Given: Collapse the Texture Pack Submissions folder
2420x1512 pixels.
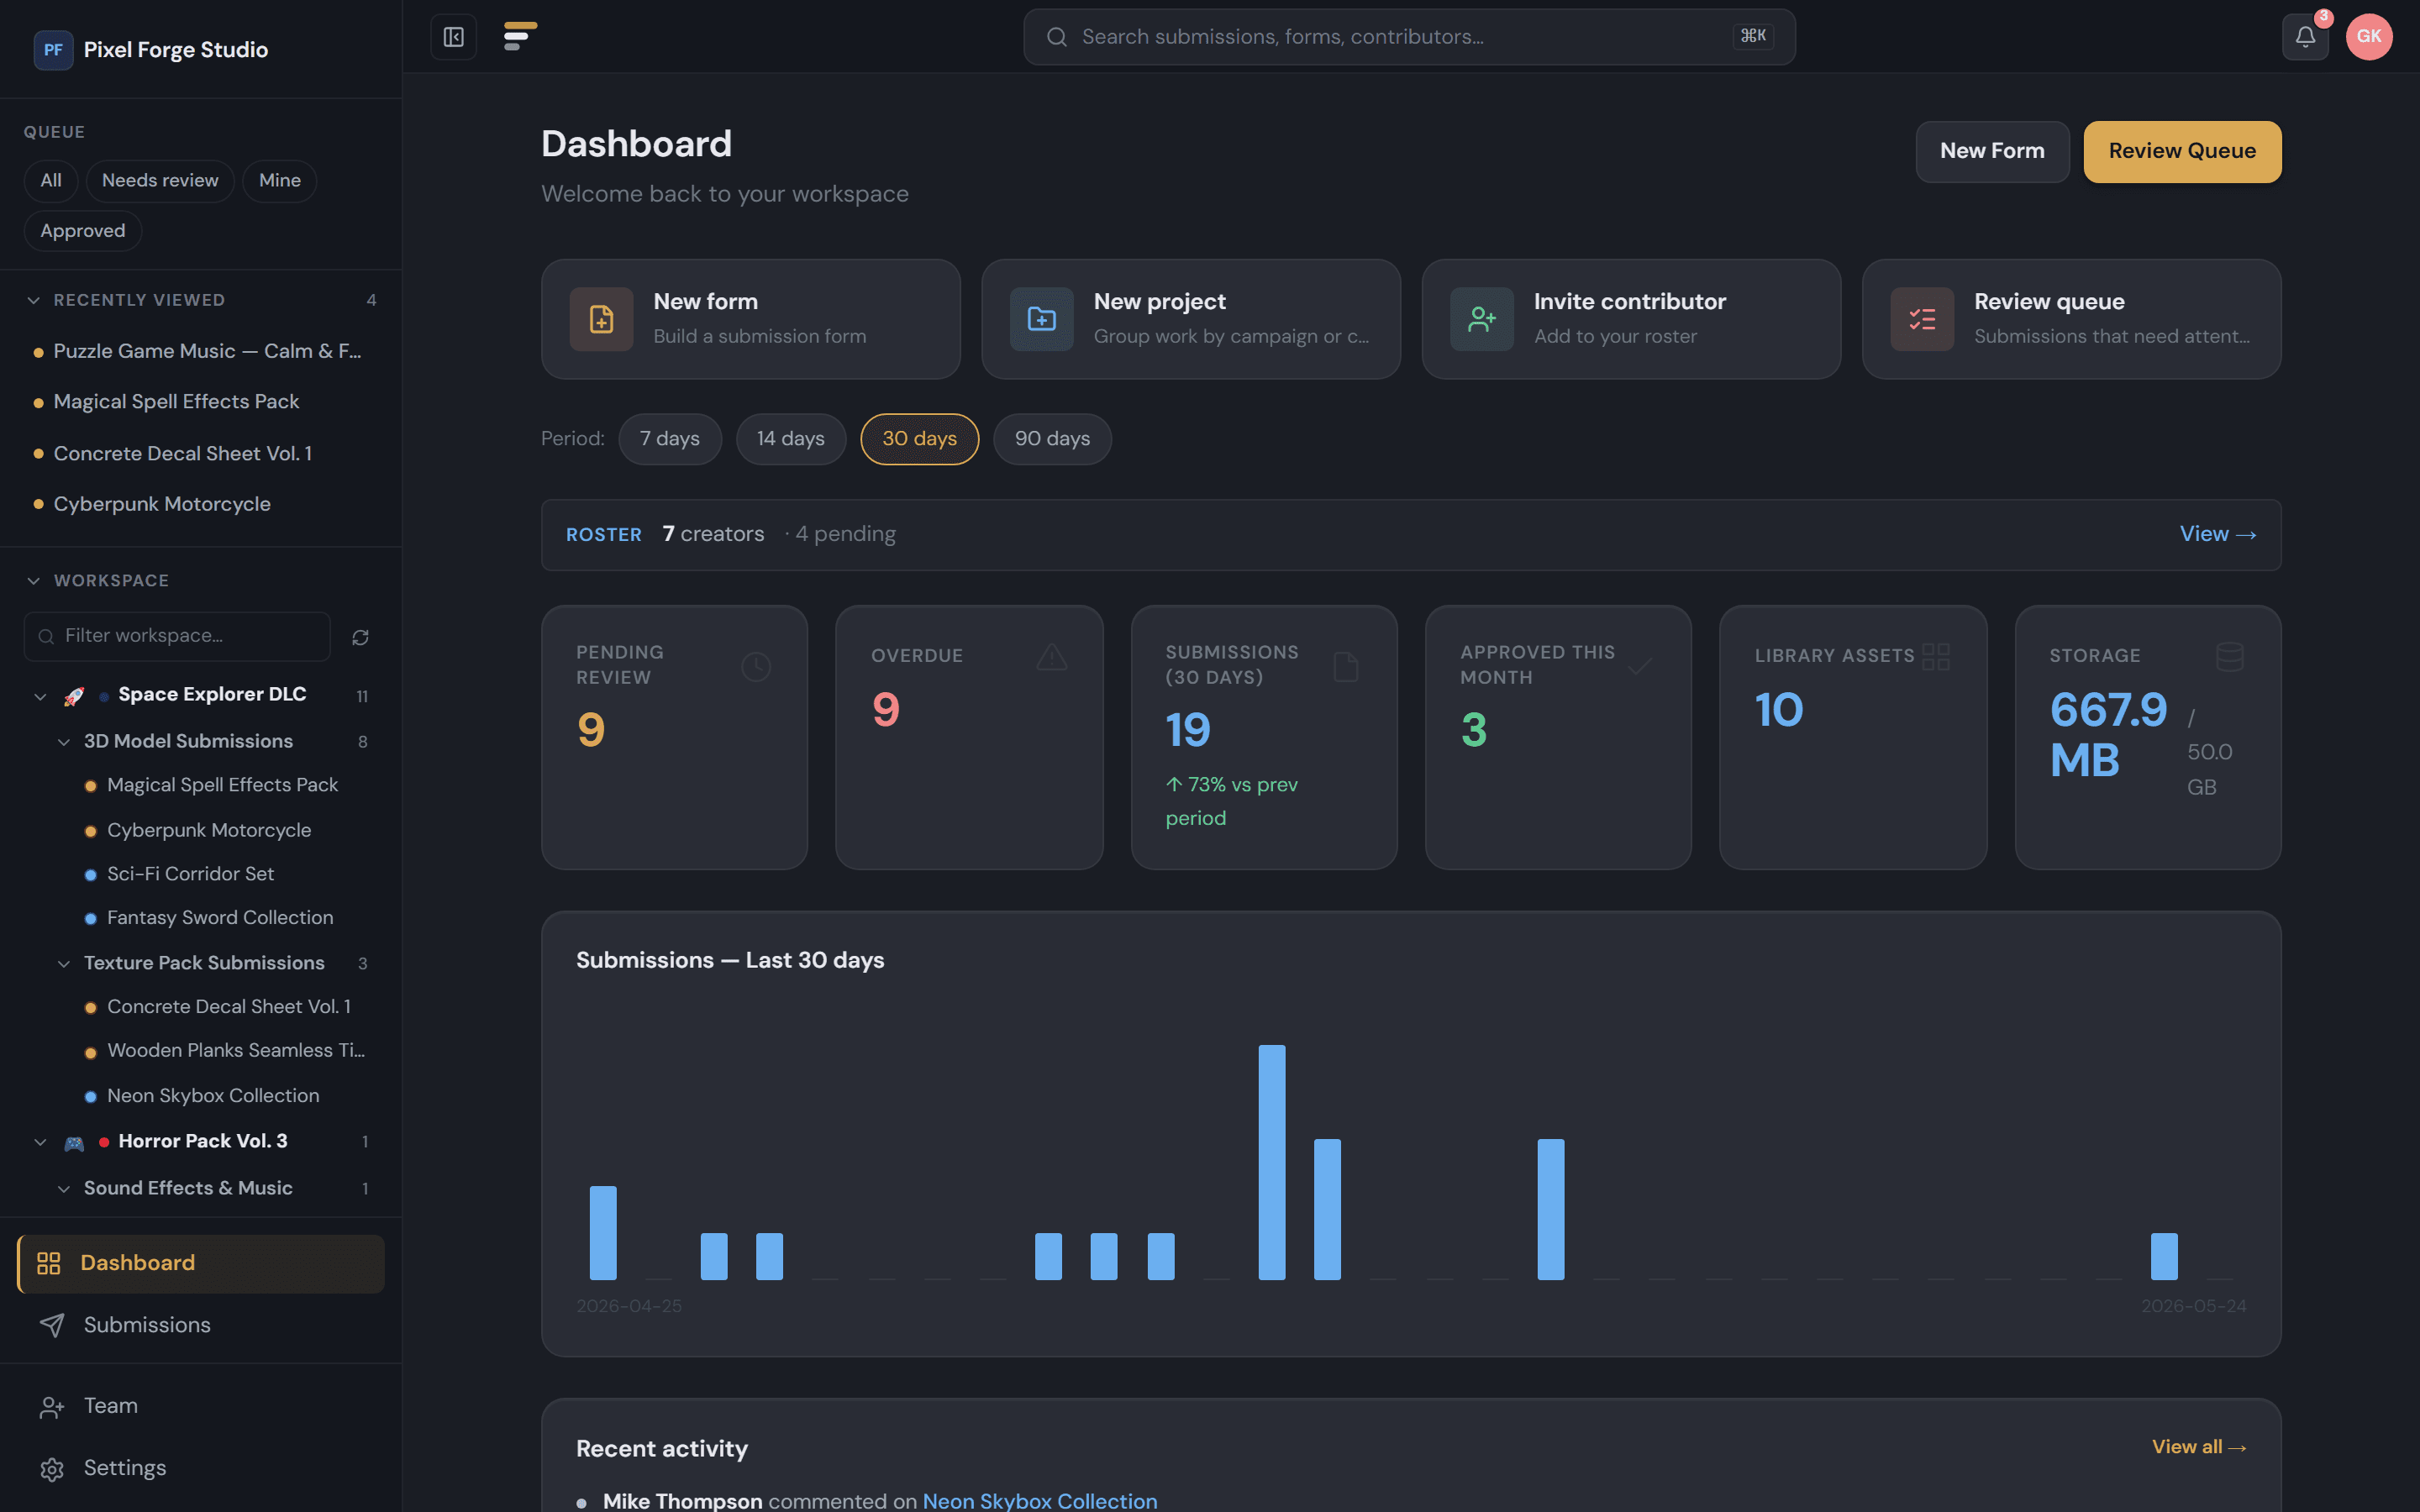Looking at the screenshot, I should click(64, 964).
